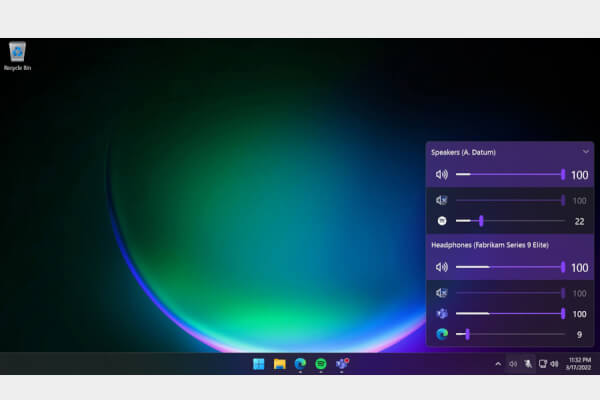This screenshot has width=600, height=400.
Task: Unmute system sounds under Speakers
Action: tap(442, 201)
